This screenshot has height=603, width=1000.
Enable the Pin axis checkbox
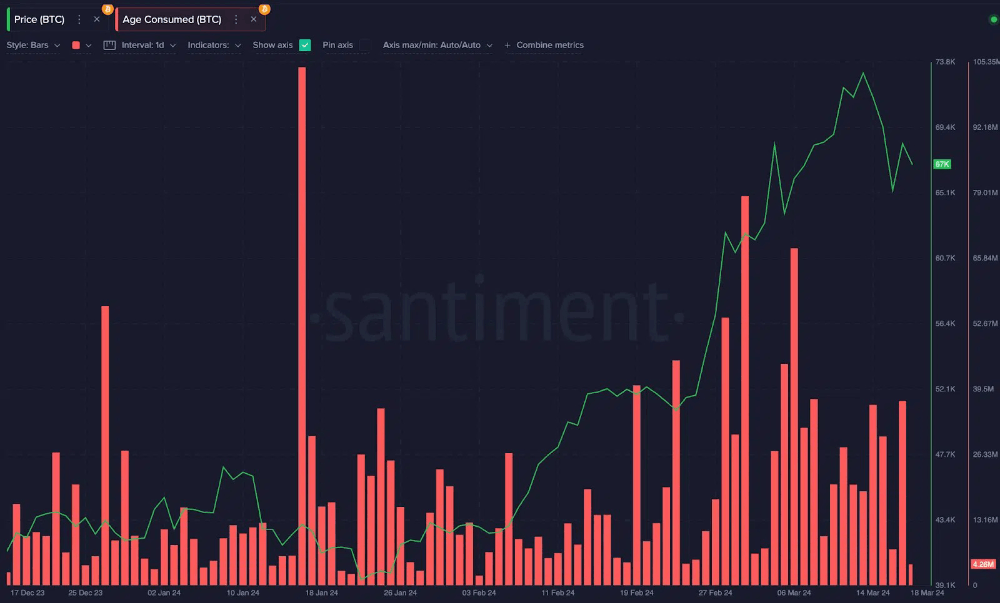[x=365, y=45]
